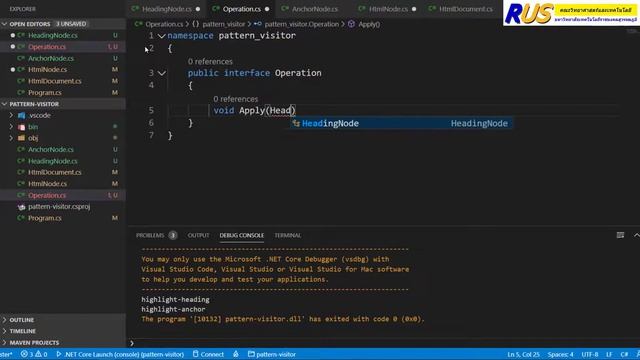Screen dimensions: 640x360
Task: Change language mode C# in status bar
Action: 624,354
